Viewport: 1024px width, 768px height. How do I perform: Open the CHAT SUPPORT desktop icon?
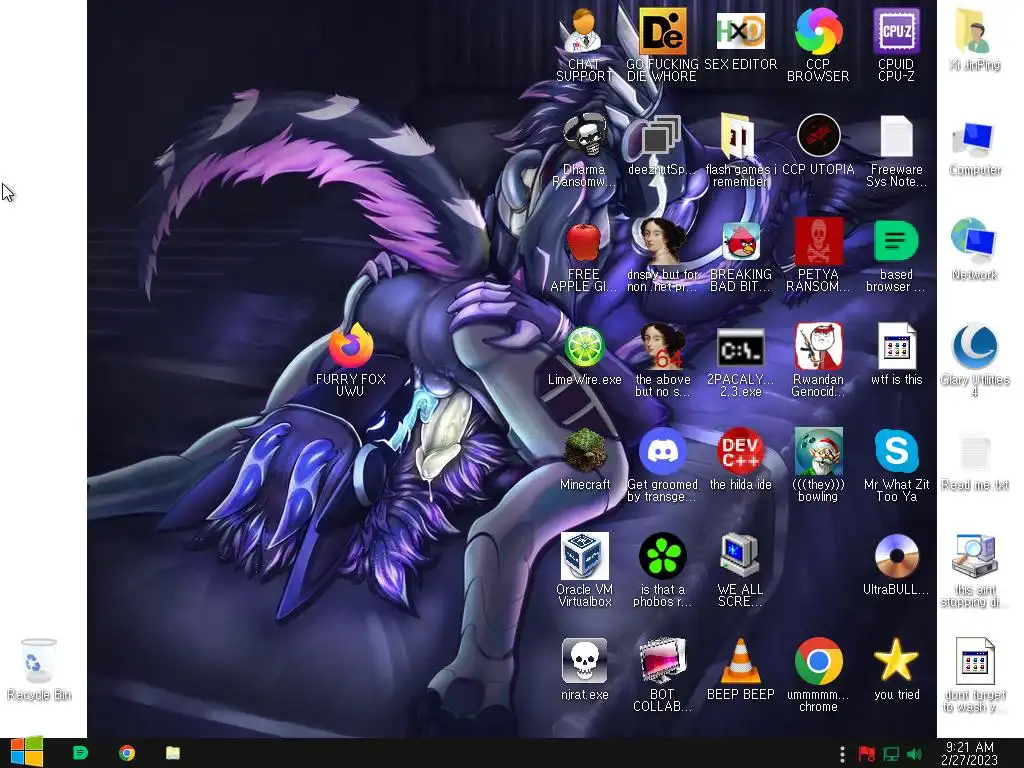pos(584,44)
